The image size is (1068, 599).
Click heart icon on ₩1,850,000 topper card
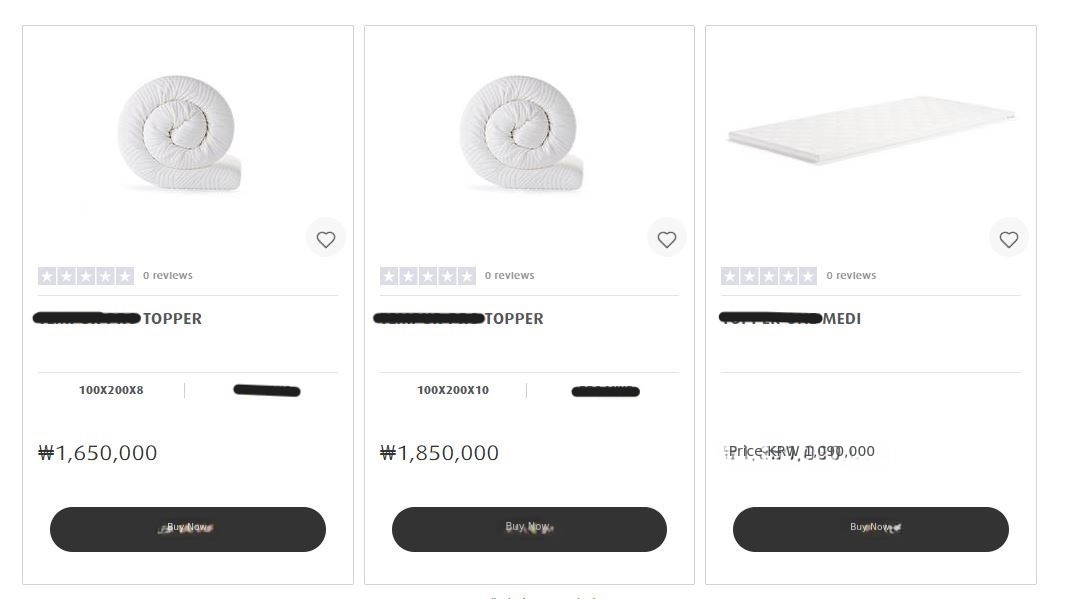click(667, 239)
